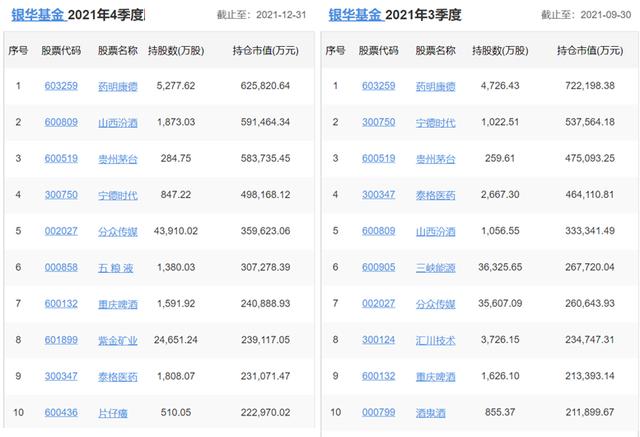Click 贵州茅台 name in 4季度 table
The width and height of the screenshot is (640, 437).
[118, 159]
